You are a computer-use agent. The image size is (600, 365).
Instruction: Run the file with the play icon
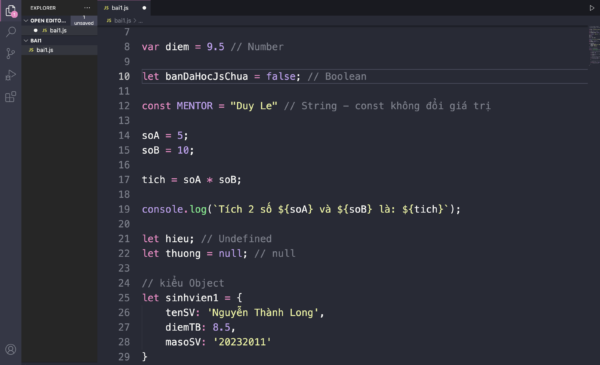point(592,8)
